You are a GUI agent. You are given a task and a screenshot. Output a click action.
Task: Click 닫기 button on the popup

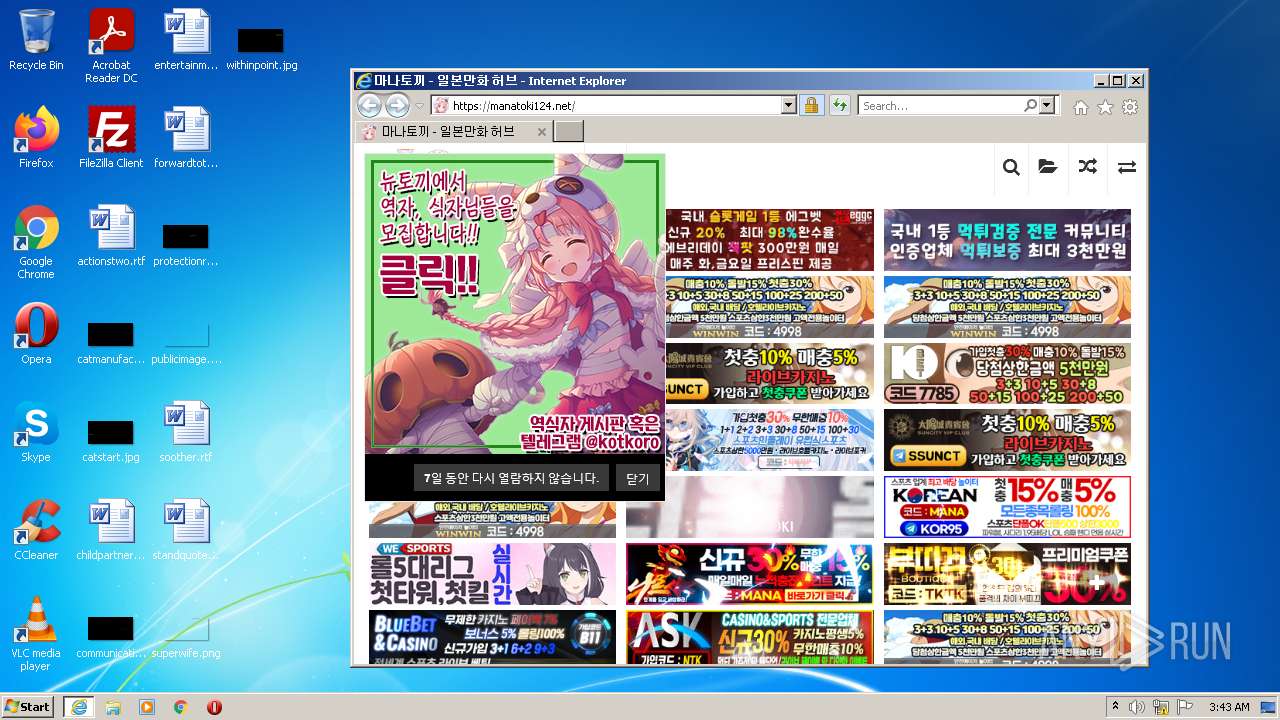pyautogui.click(x=638, y=479)
